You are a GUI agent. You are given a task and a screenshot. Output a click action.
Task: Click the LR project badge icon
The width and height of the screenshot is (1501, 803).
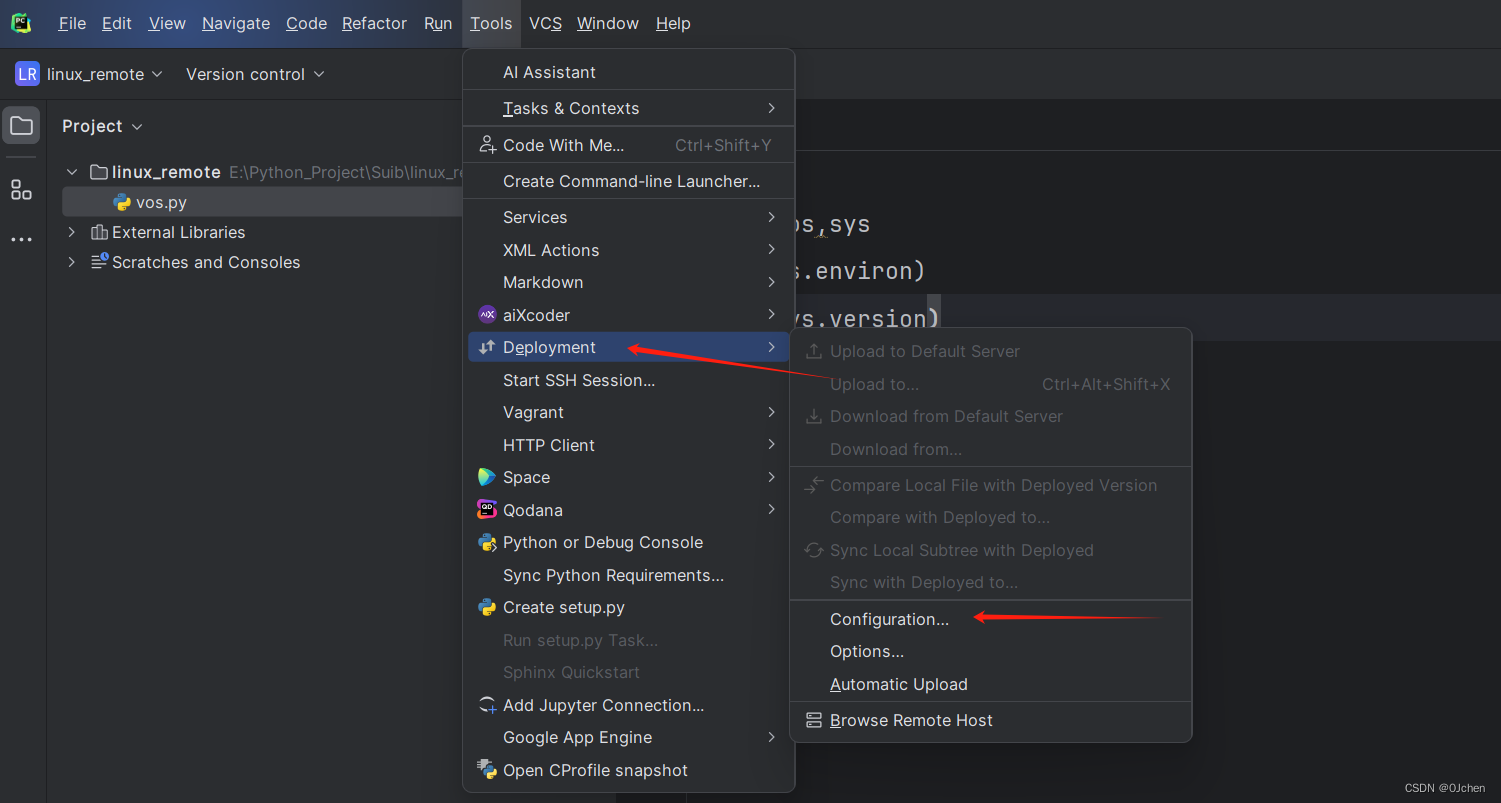(27, 74)
